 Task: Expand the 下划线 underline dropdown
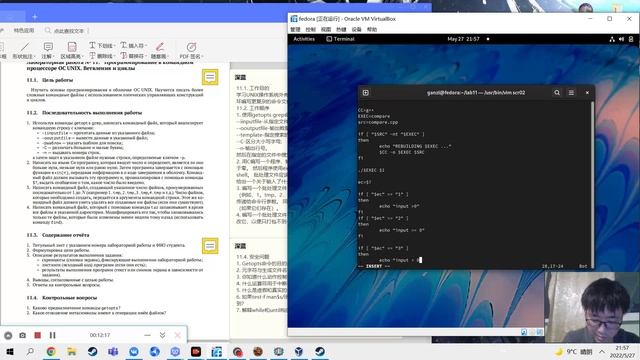tap(114, 46)
